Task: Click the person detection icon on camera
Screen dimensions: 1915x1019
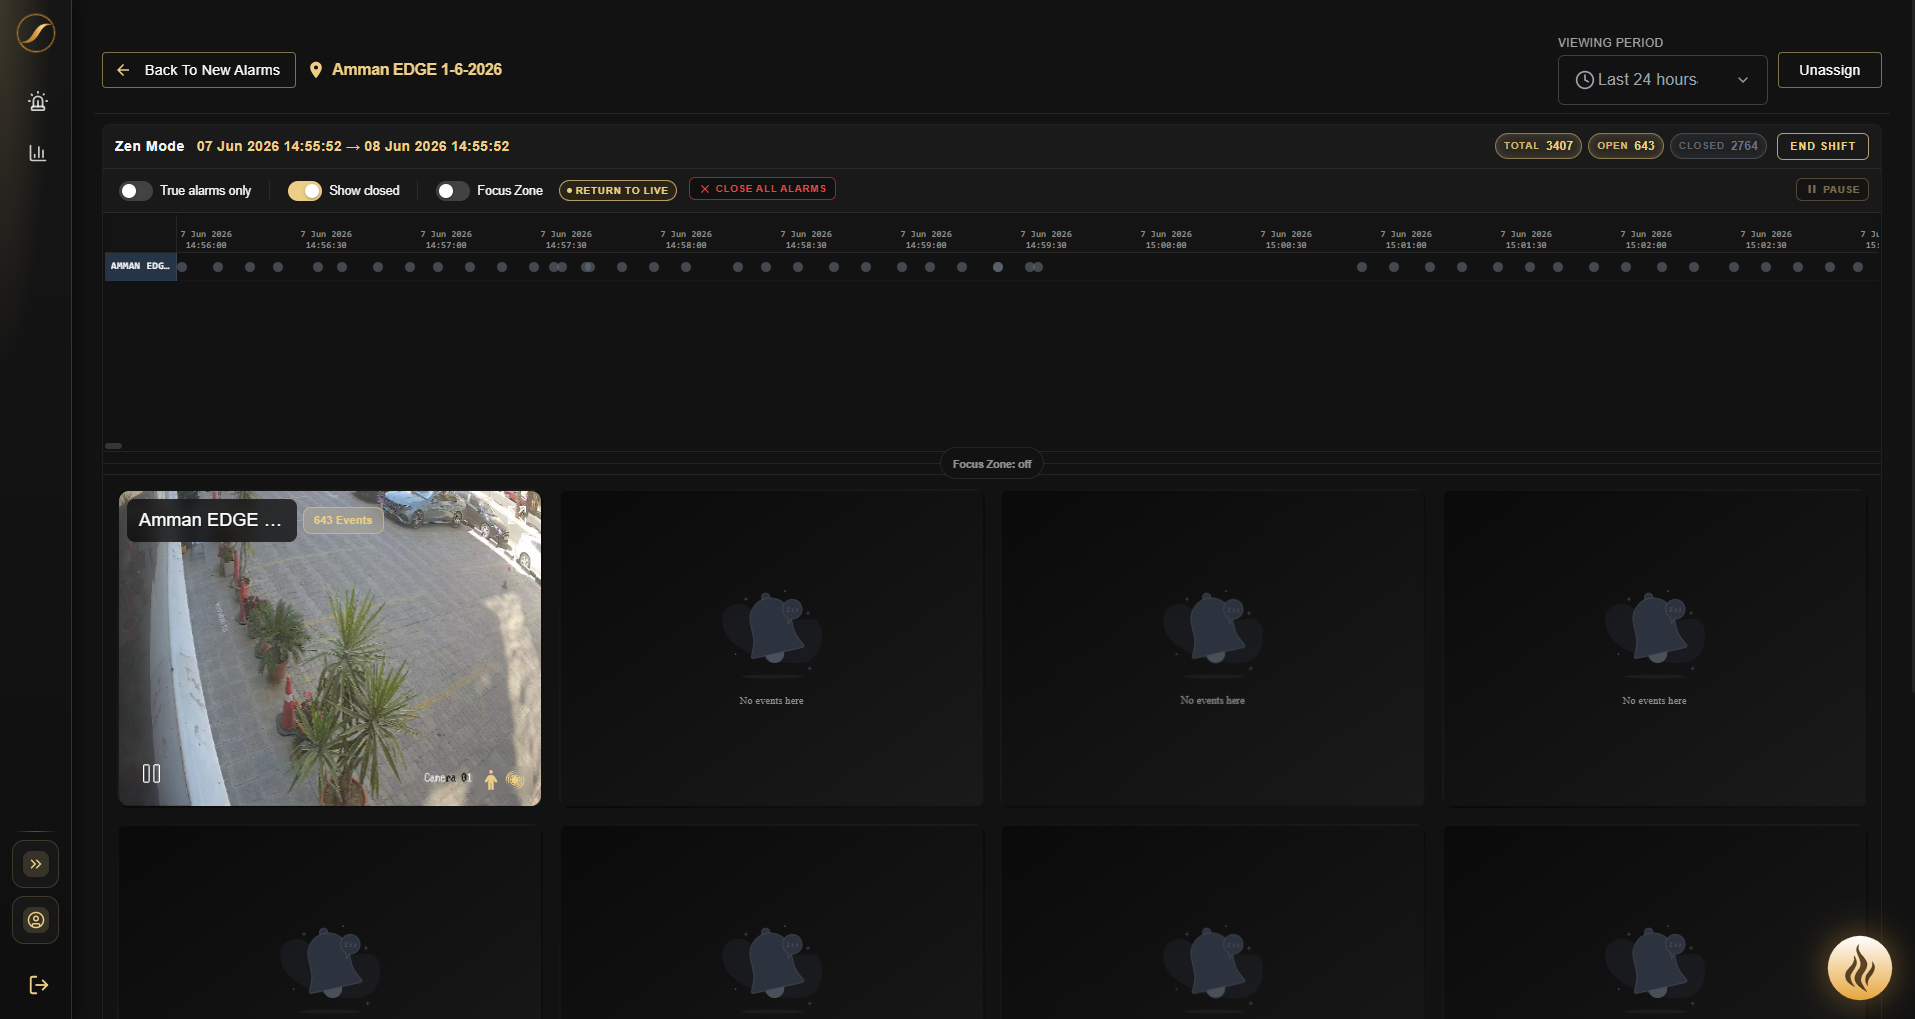Action: coord(491,780)
